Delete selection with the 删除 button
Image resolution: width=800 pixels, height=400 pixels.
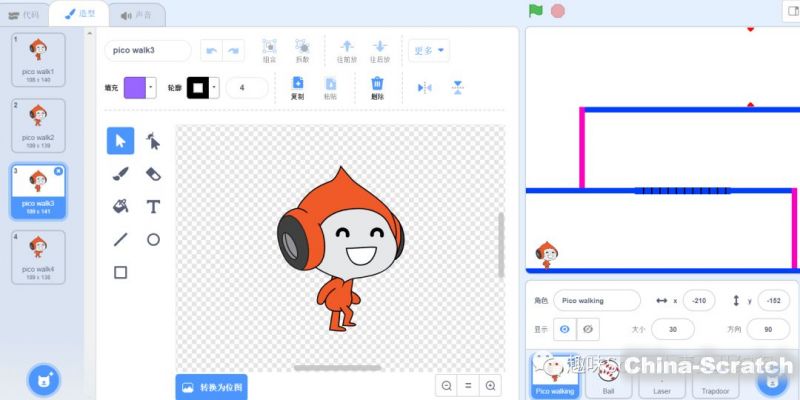(x=377, y=88)
